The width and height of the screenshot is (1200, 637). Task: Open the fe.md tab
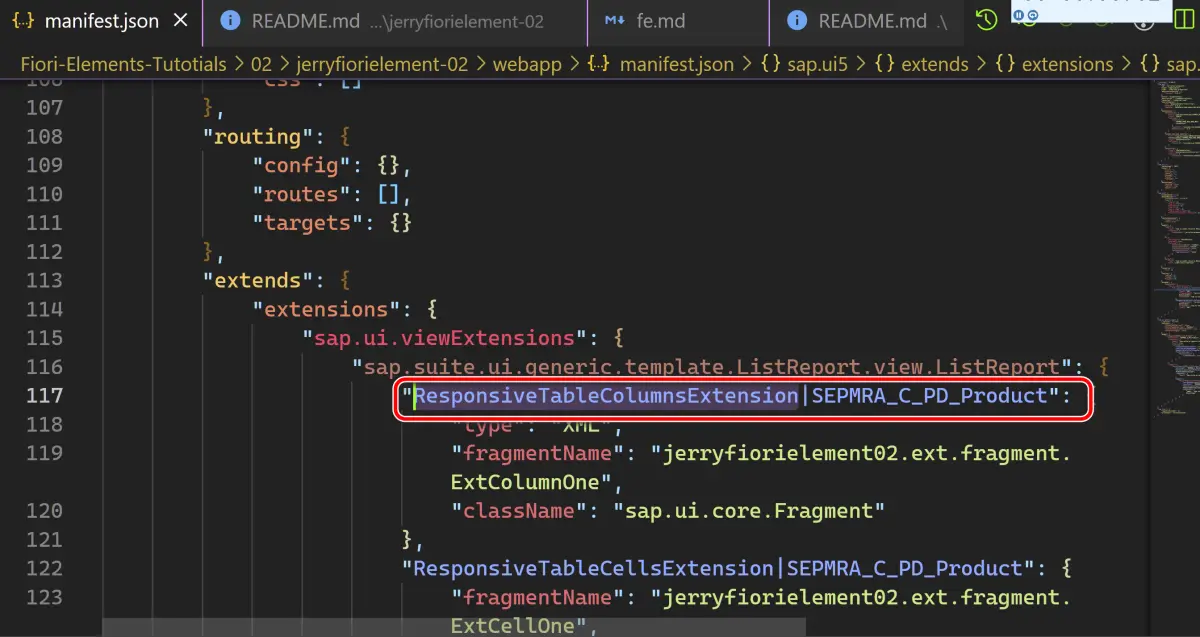point(678,21)
